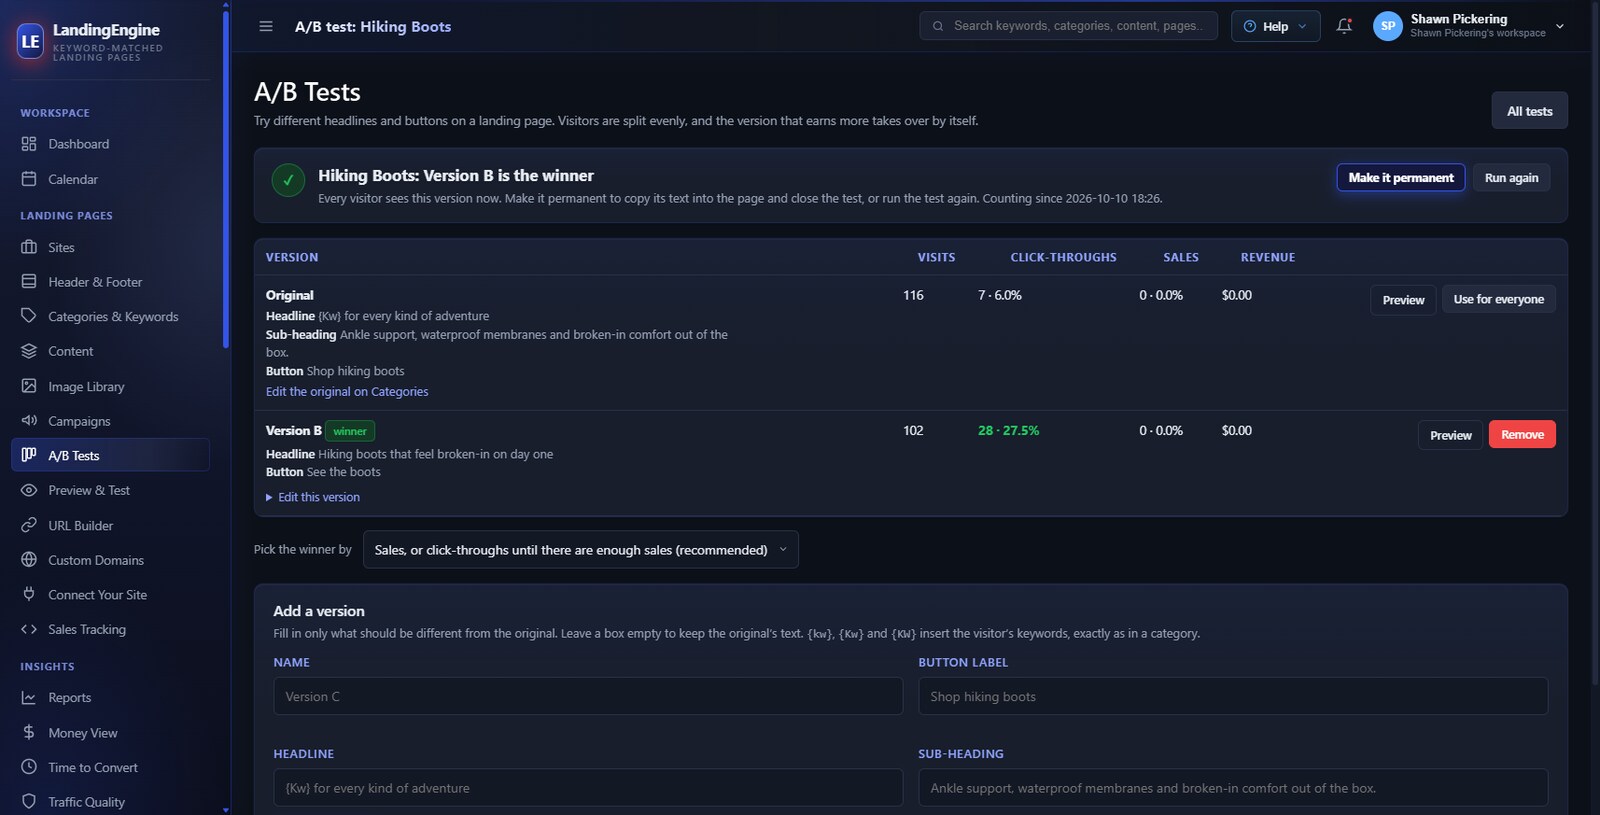Click the Dashboard grid icon in sidebar
The image size is (1600, 815).
pyautogui.click(x=29, y=144)
